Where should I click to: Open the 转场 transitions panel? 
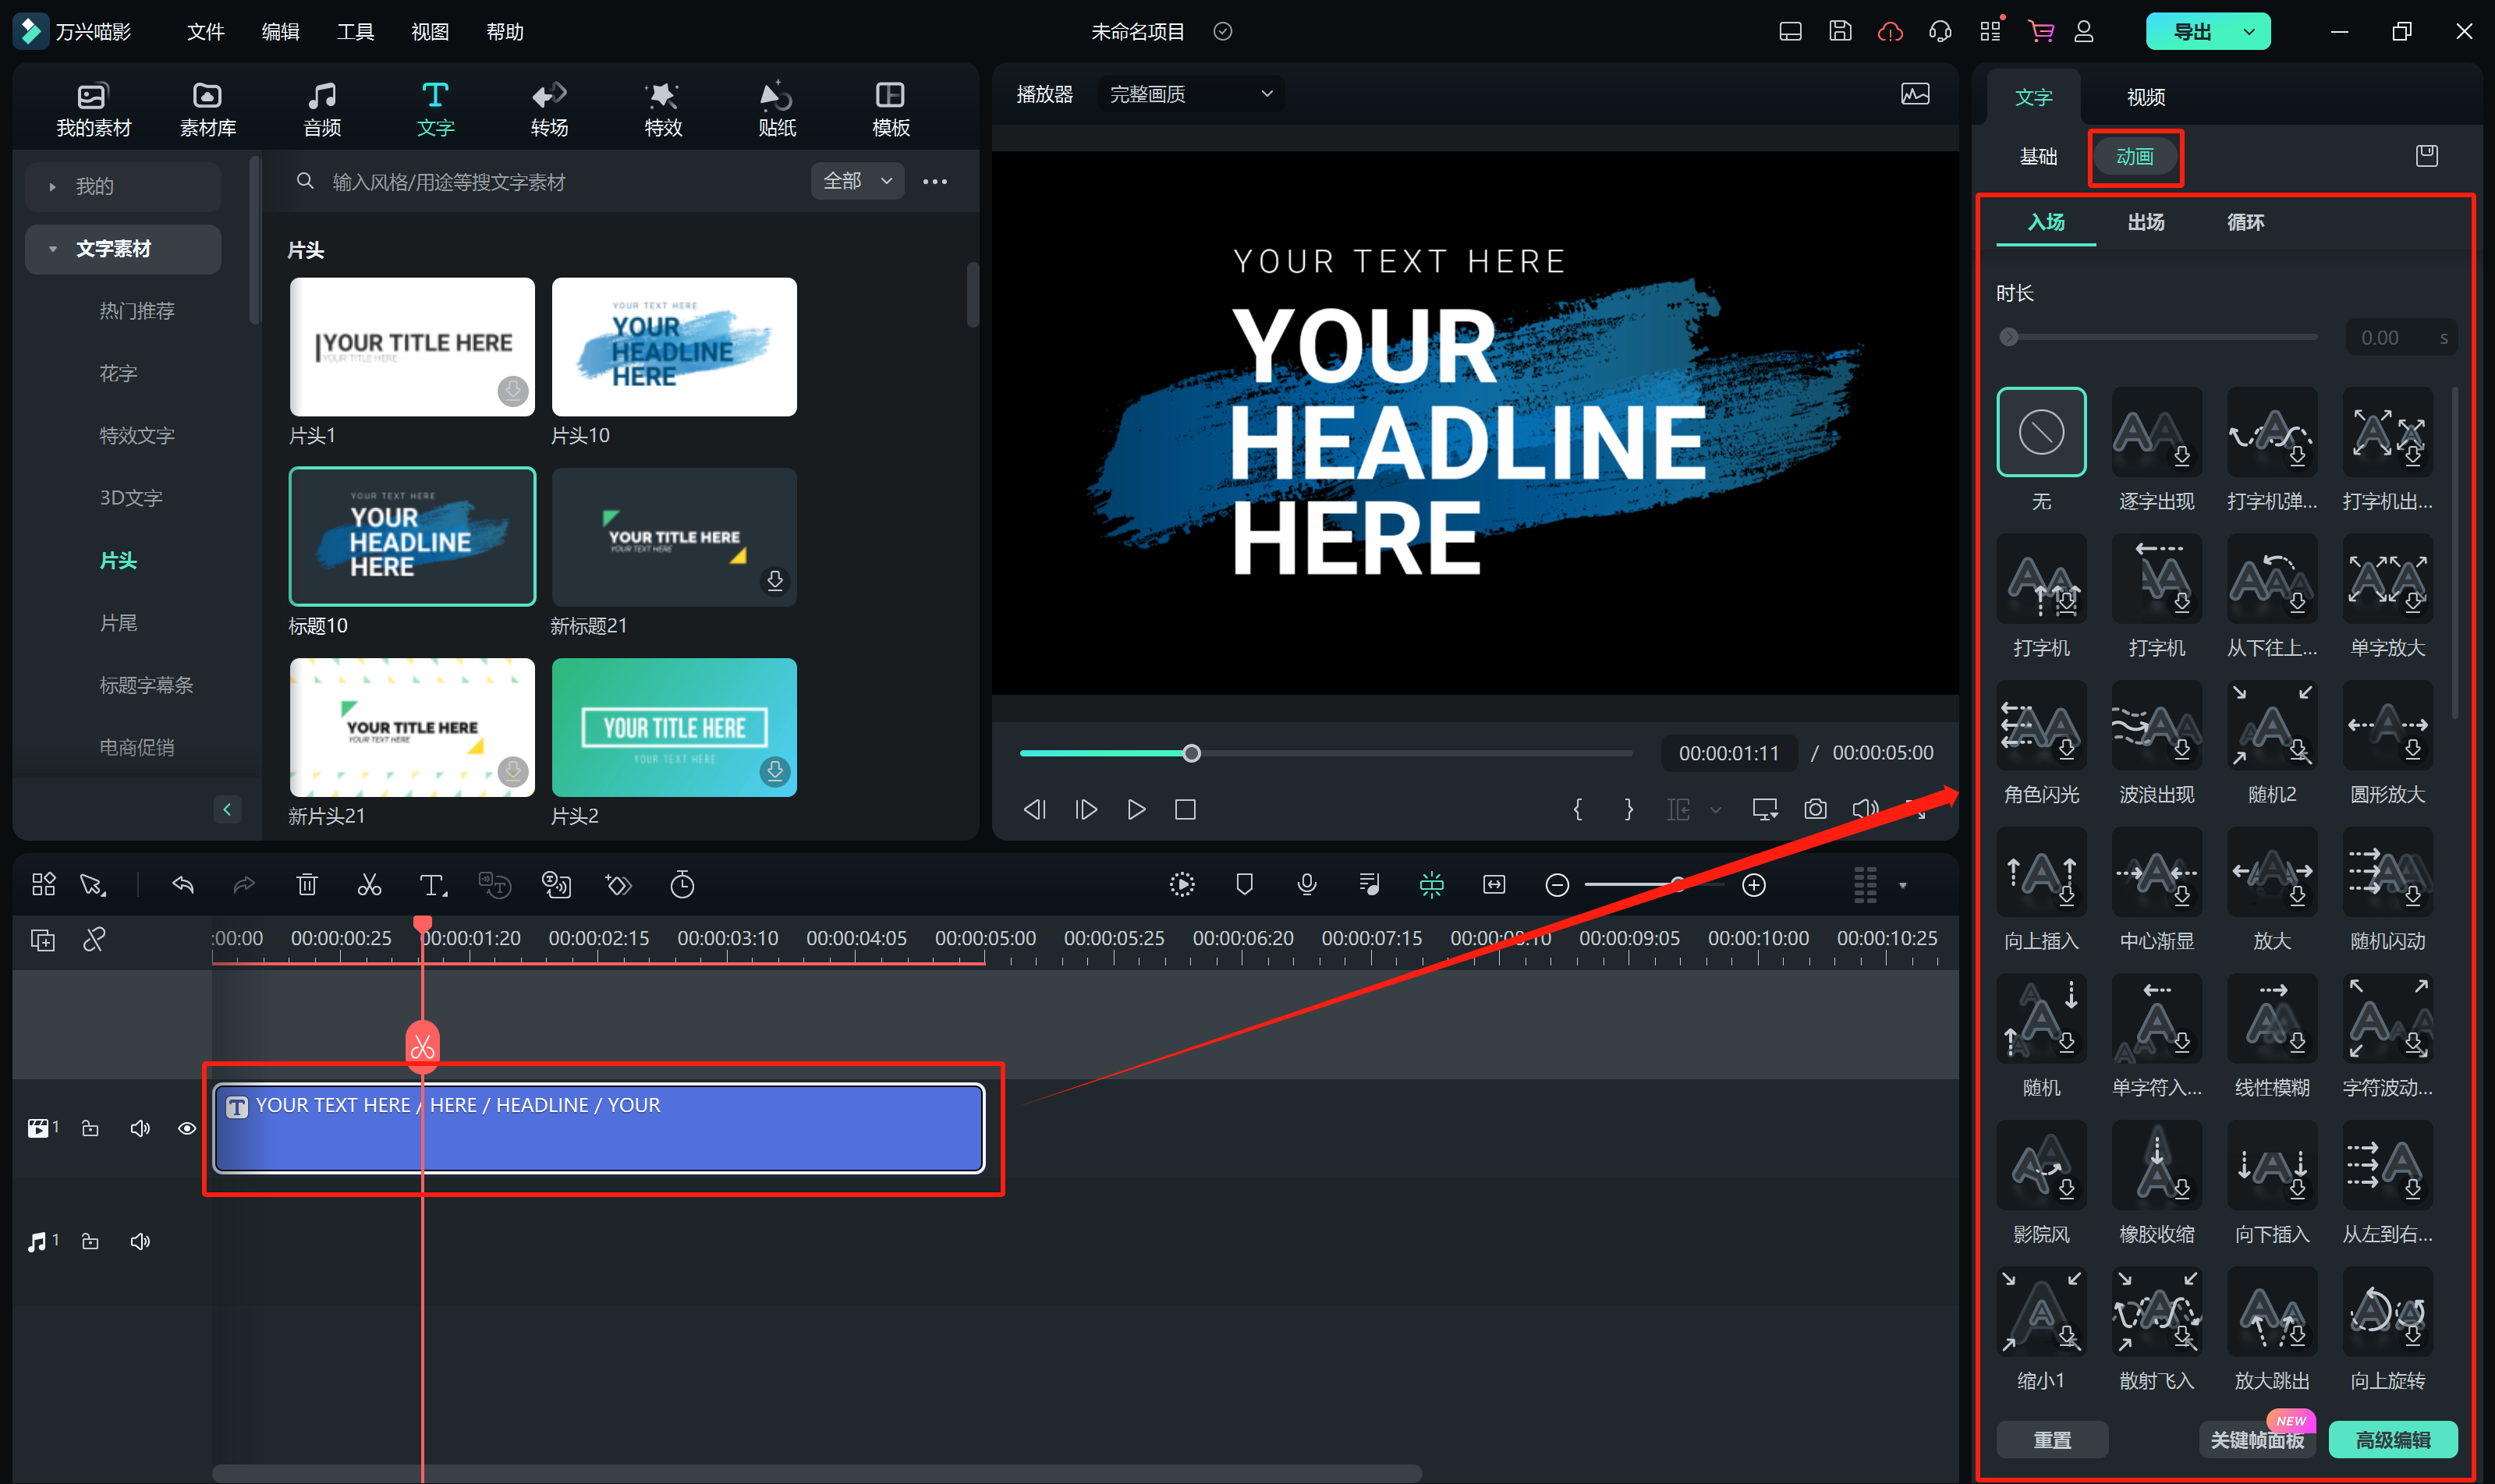549,108
